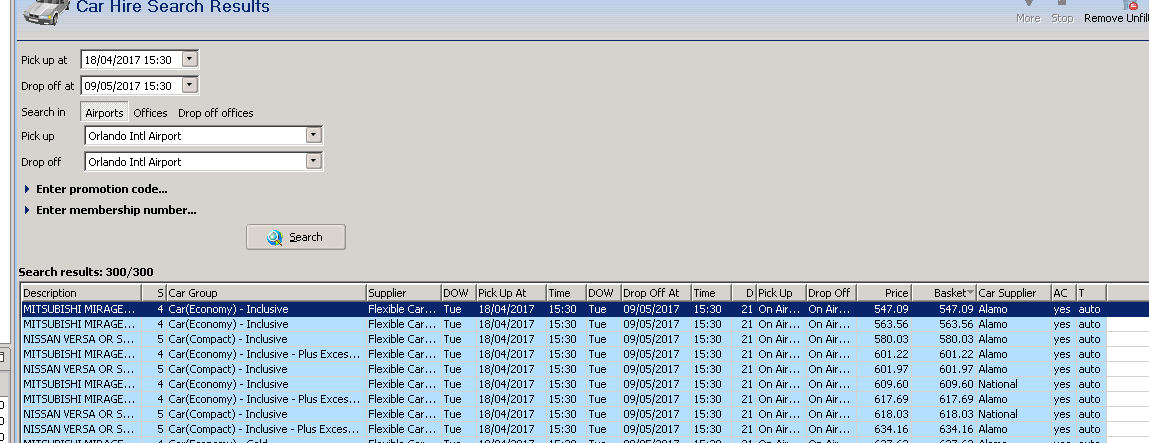Click the More toolbar button
1149x443 pixels.
pos(1028,13)
